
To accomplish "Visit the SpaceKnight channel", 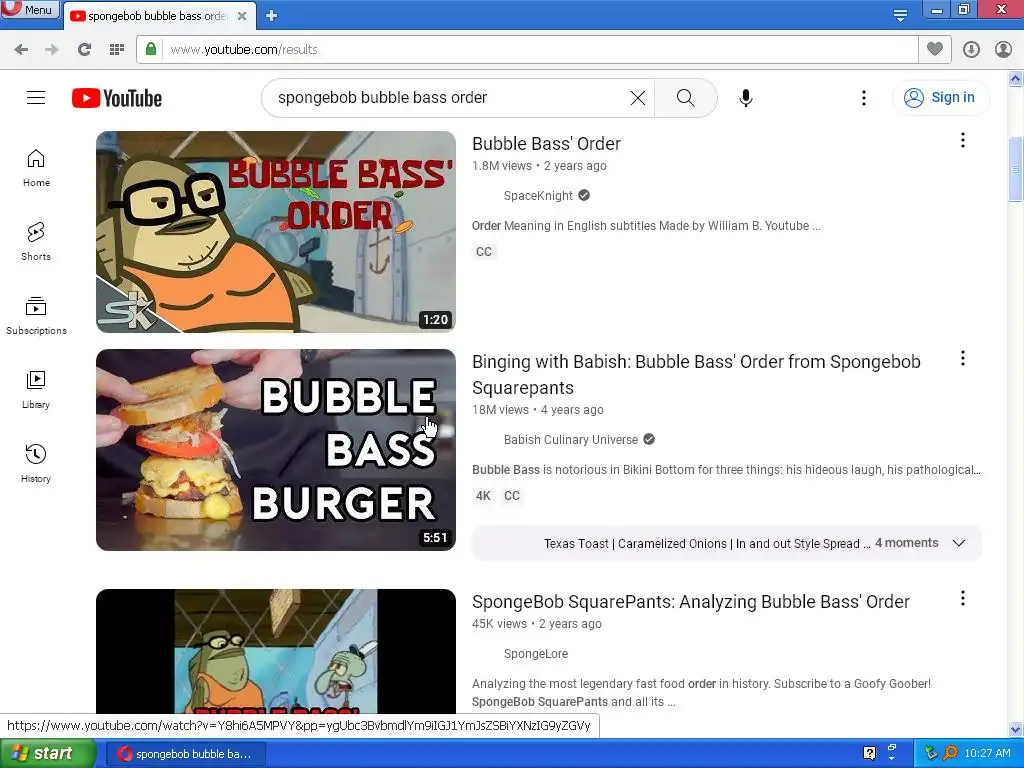I will click(538, 195).
